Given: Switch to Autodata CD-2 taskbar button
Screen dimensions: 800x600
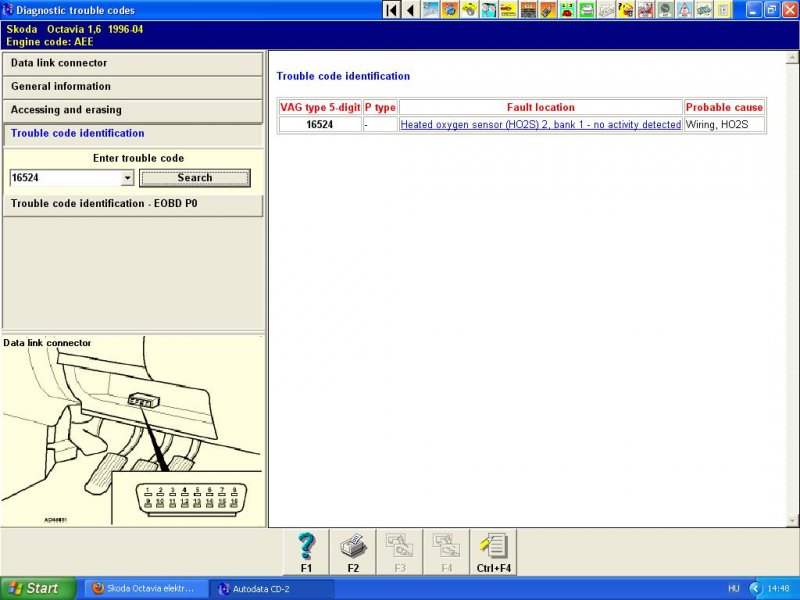Looking at the screenshot, I should click(x=272, y=588).
